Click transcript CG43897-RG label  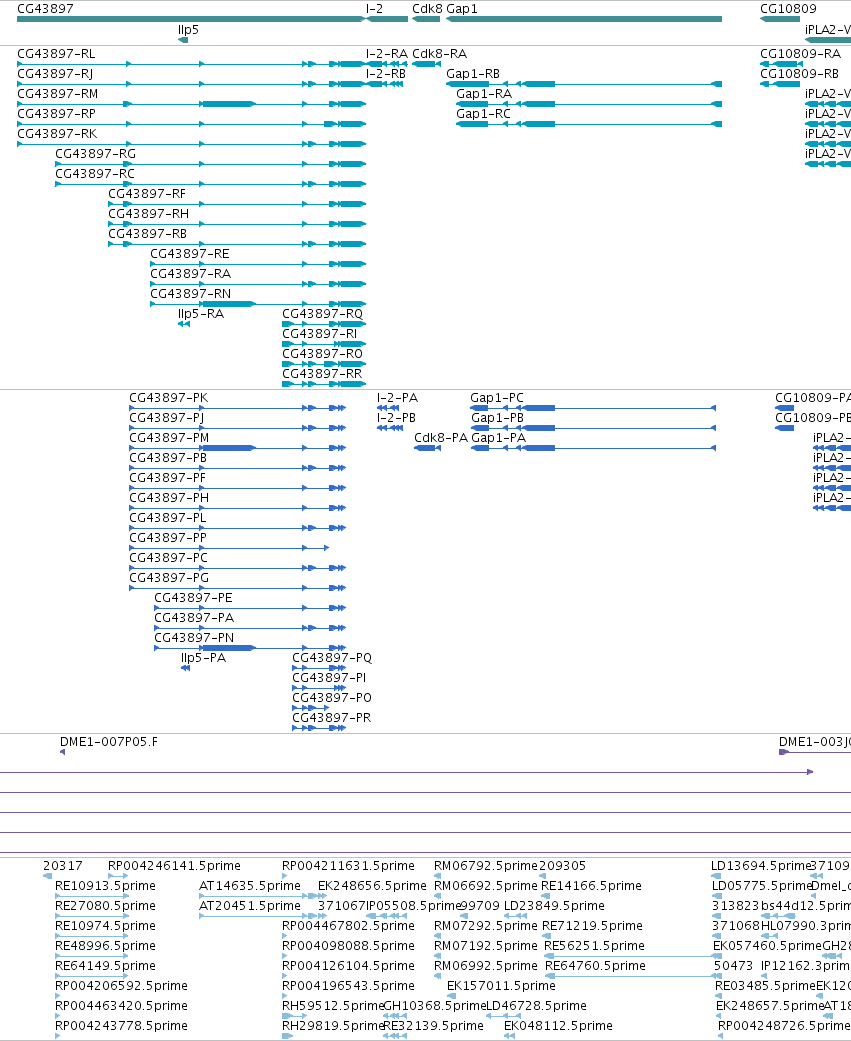[x=96, y=153]
